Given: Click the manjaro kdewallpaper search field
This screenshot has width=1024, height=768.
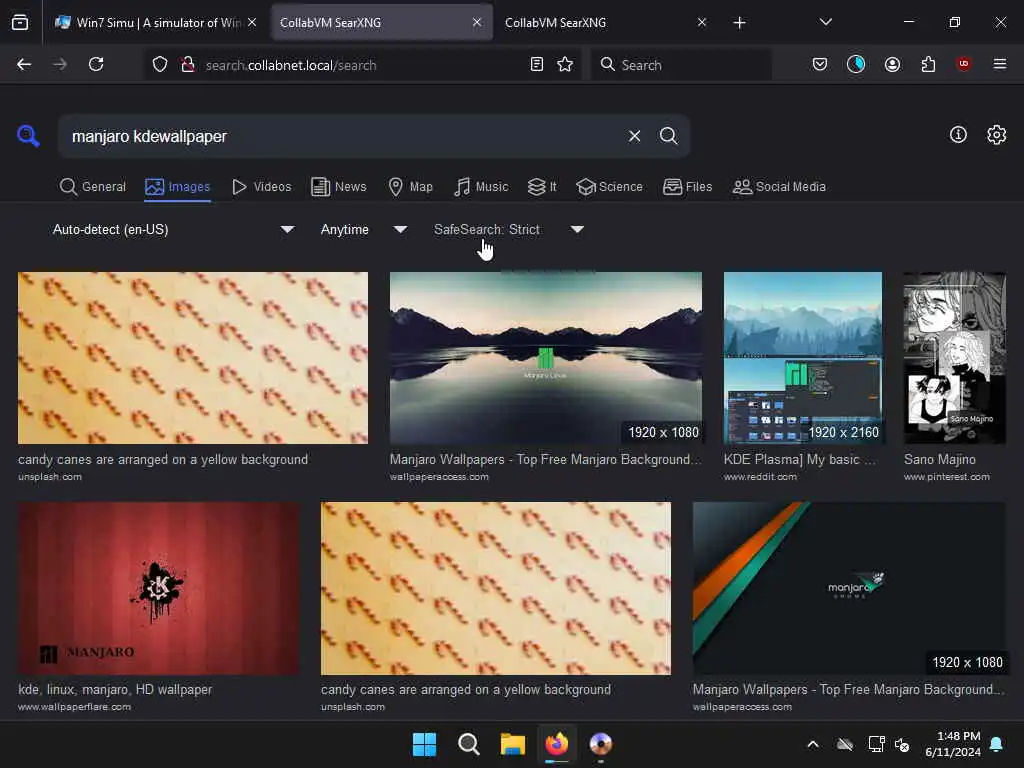Looking at the screenshot, I should coord(343,136).
